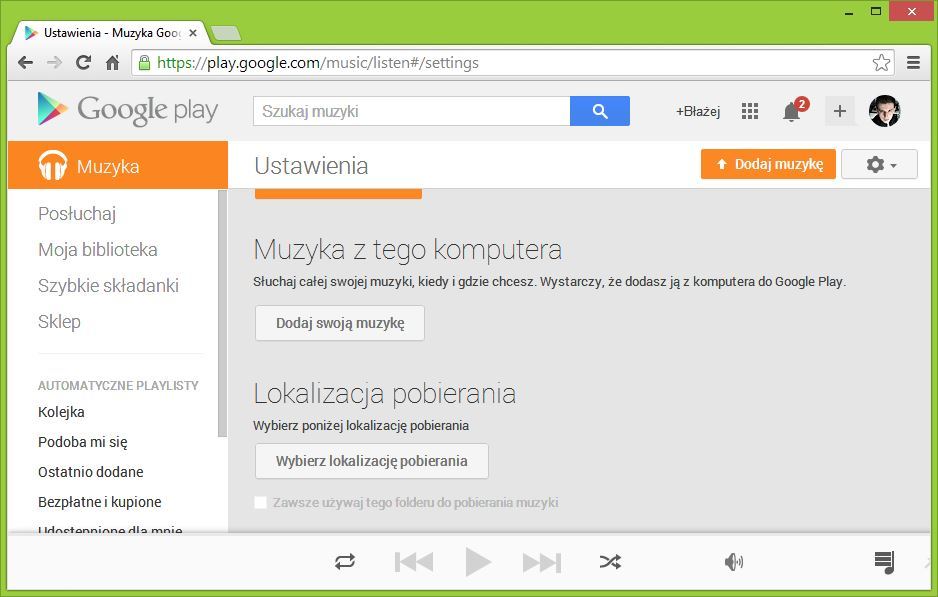Click the blue search magnifier button
The image size is (938, 597).
pos(600,111)
